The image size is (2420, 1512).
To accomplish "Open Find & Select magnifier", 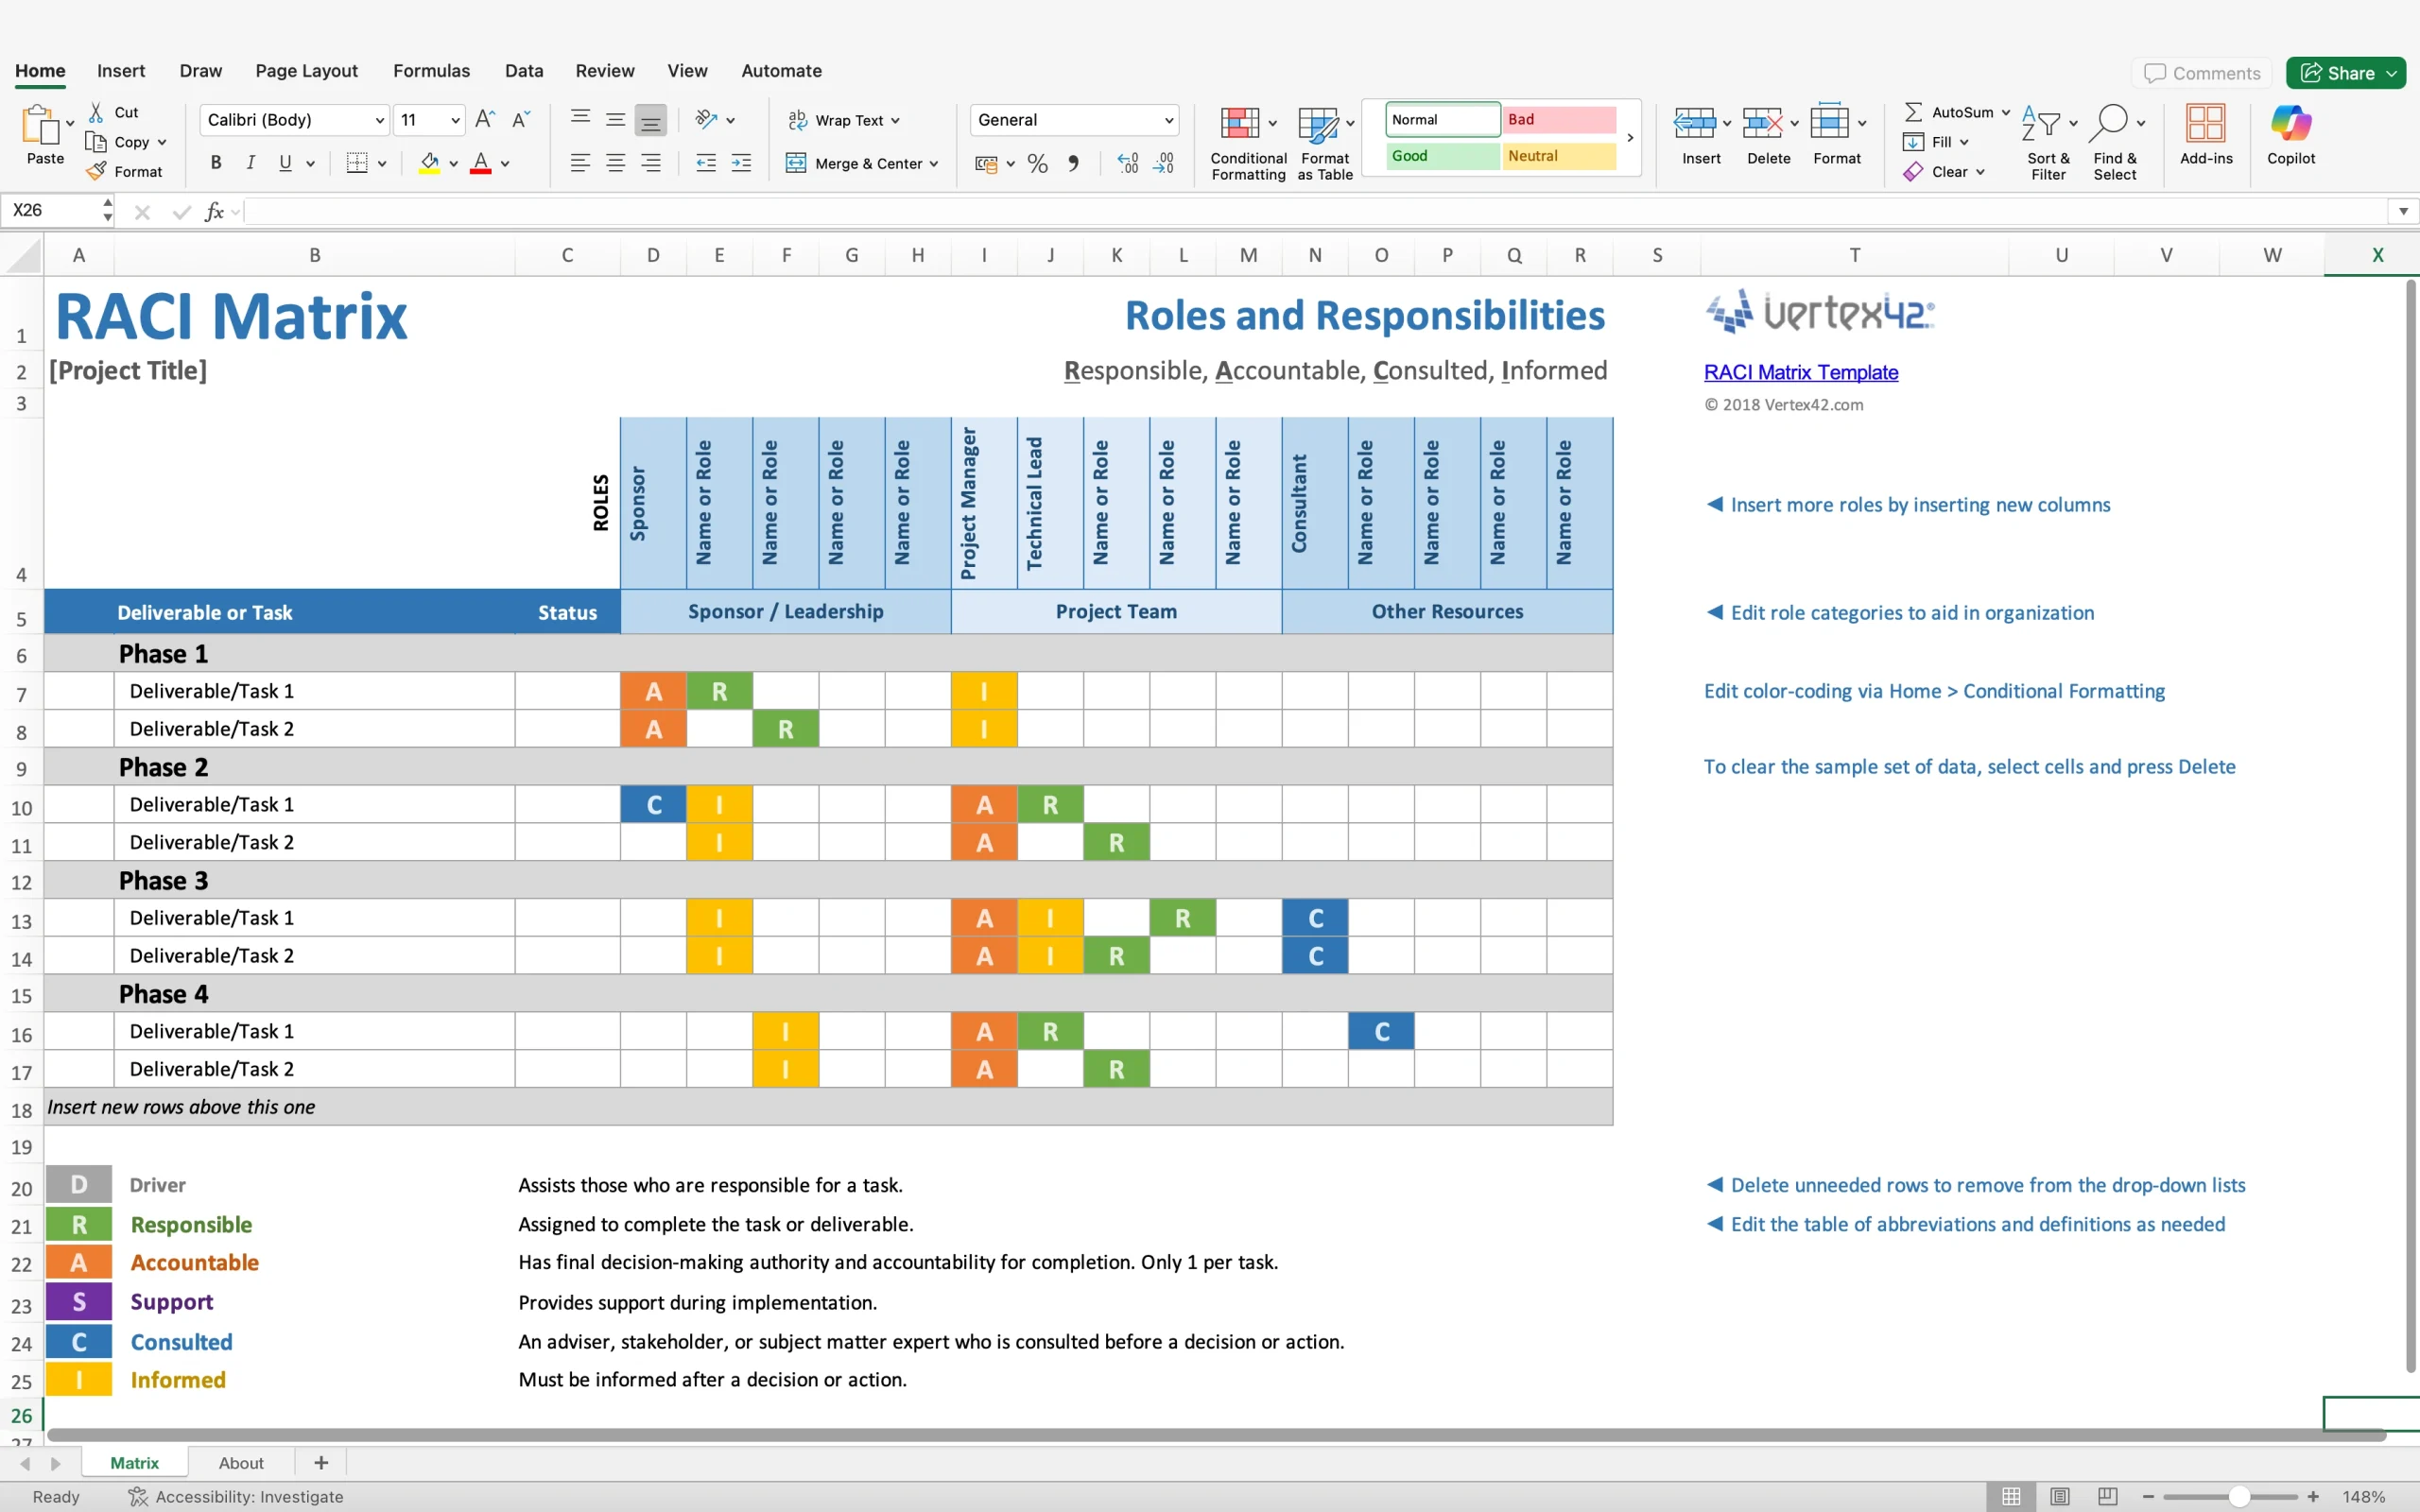I will (x=2114, y=143).
